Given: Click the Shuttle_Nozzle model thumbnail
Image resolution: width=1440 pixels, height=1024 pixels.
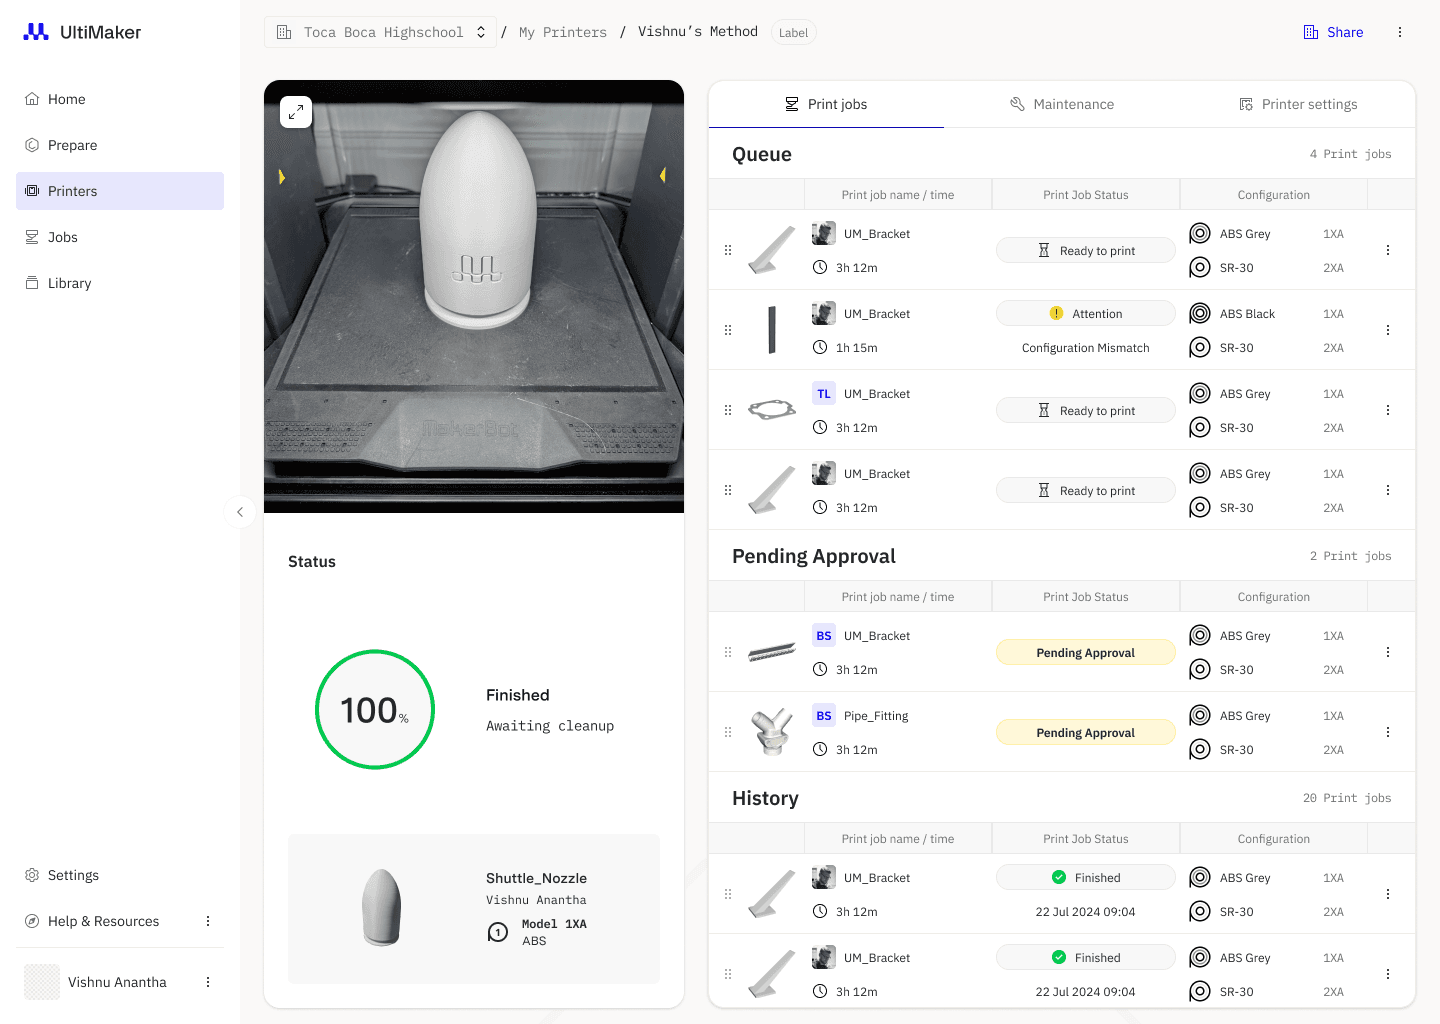Looking at the screenshot, I should click(381, 908).
